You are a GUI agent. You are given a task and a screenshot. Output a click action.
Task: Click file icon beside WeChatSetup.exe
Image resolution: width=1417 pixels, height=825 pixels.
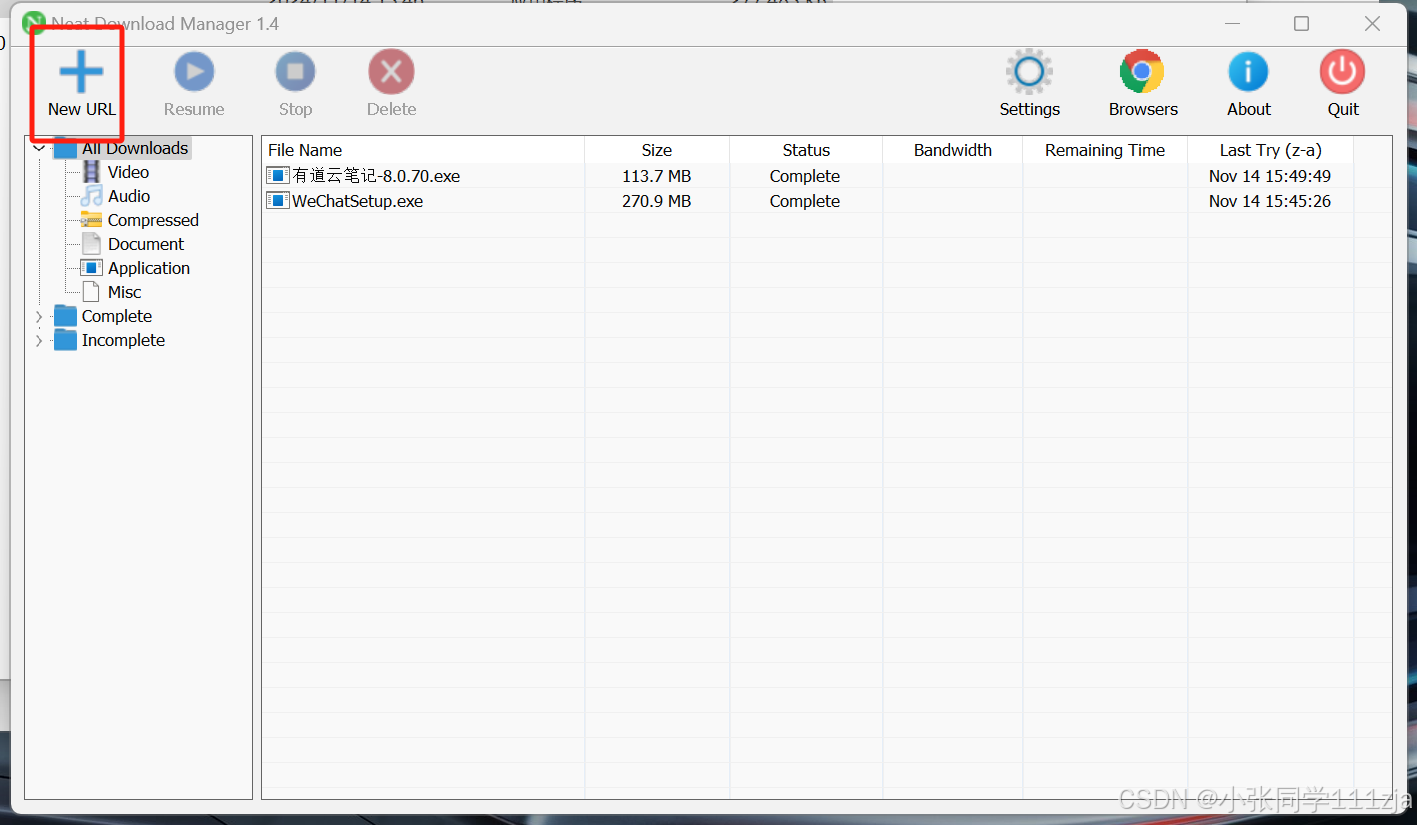(x=278, y=201)
